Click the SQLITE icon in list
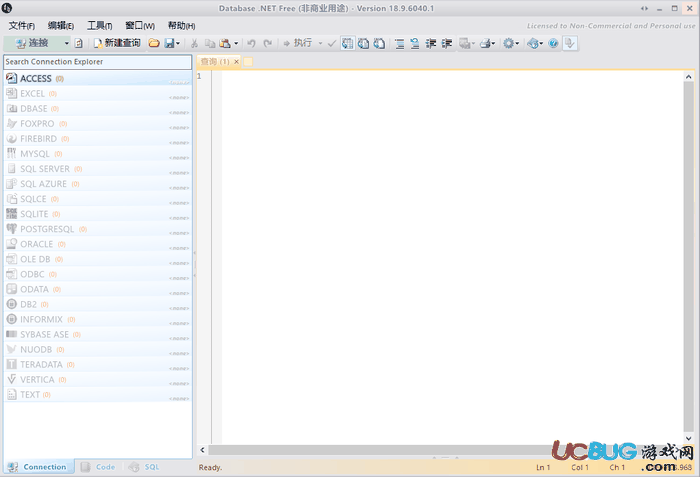700x477 pixels. pyautogui.click(x=12, y=214)
